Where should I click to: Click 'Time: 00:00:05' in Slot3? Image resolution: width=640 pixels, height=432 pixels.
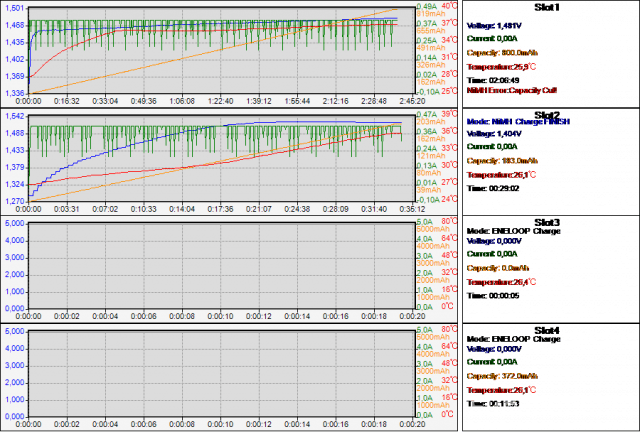(493, 296)
